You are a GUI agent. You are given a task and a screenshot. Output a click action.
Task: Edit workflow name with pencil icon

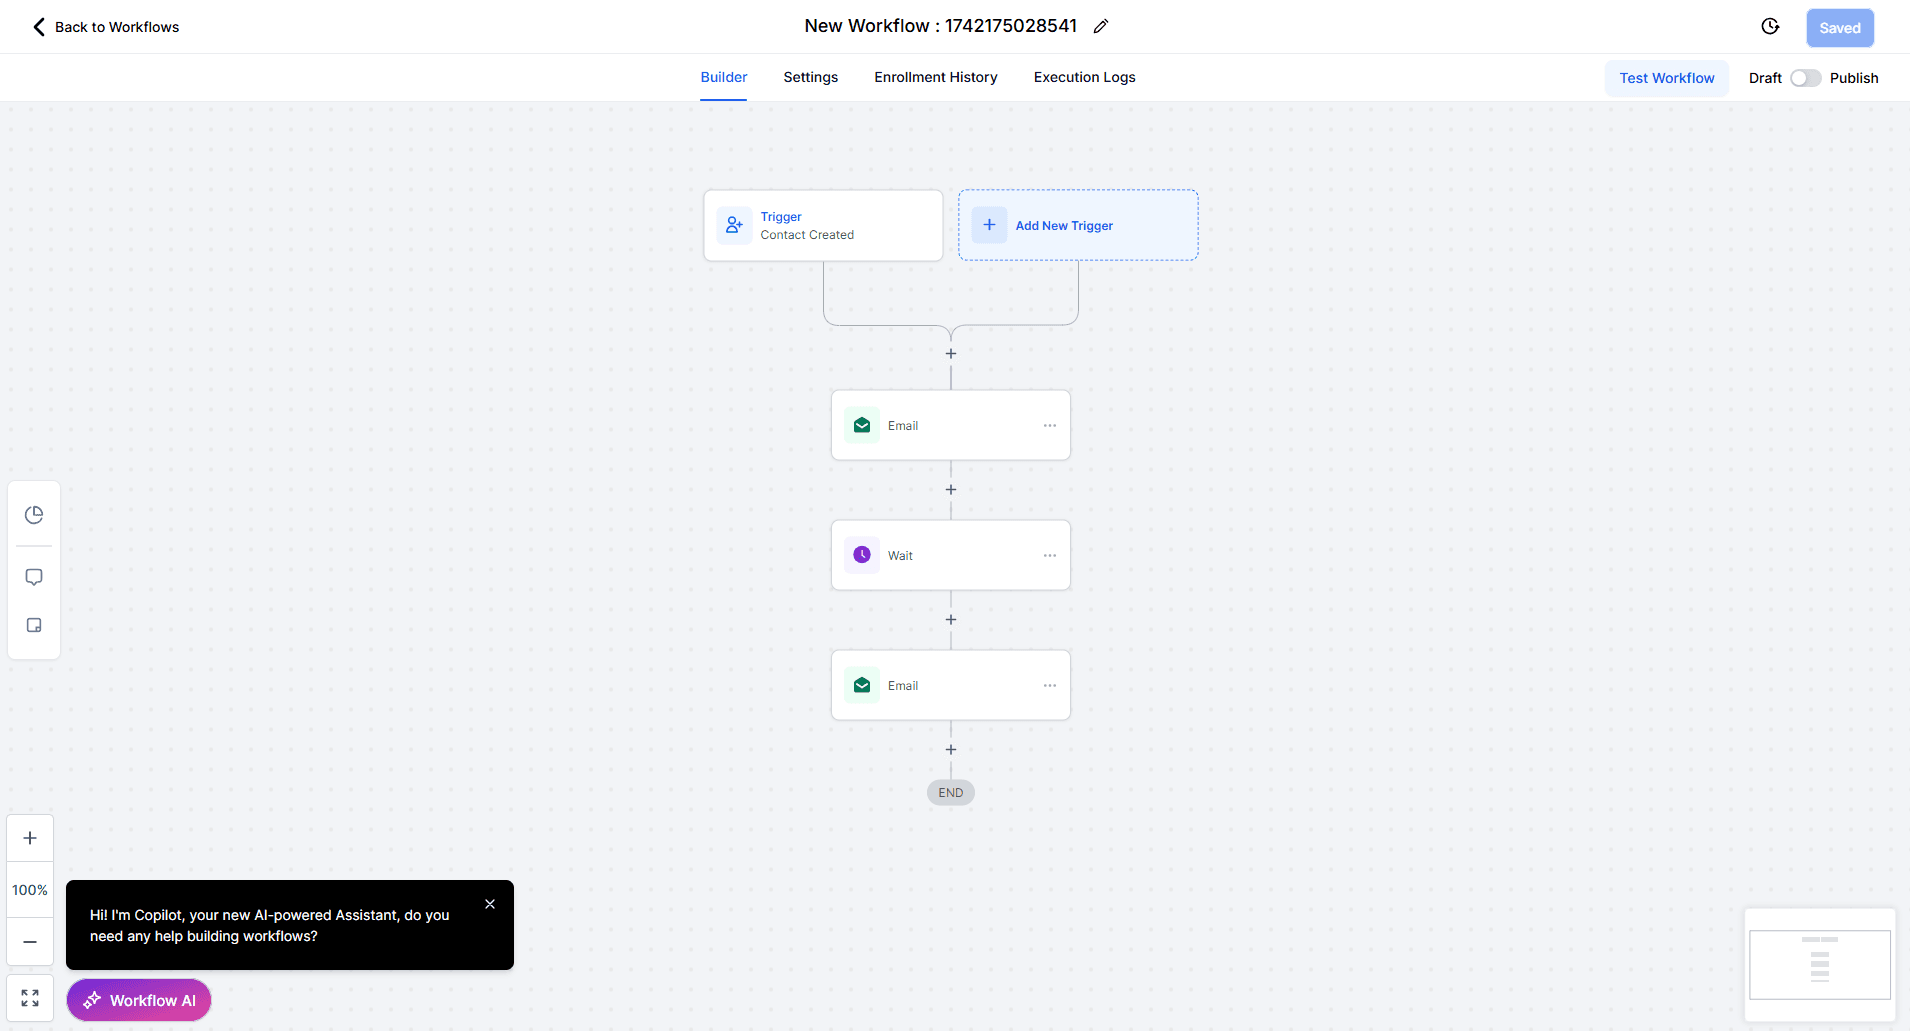1101,27
